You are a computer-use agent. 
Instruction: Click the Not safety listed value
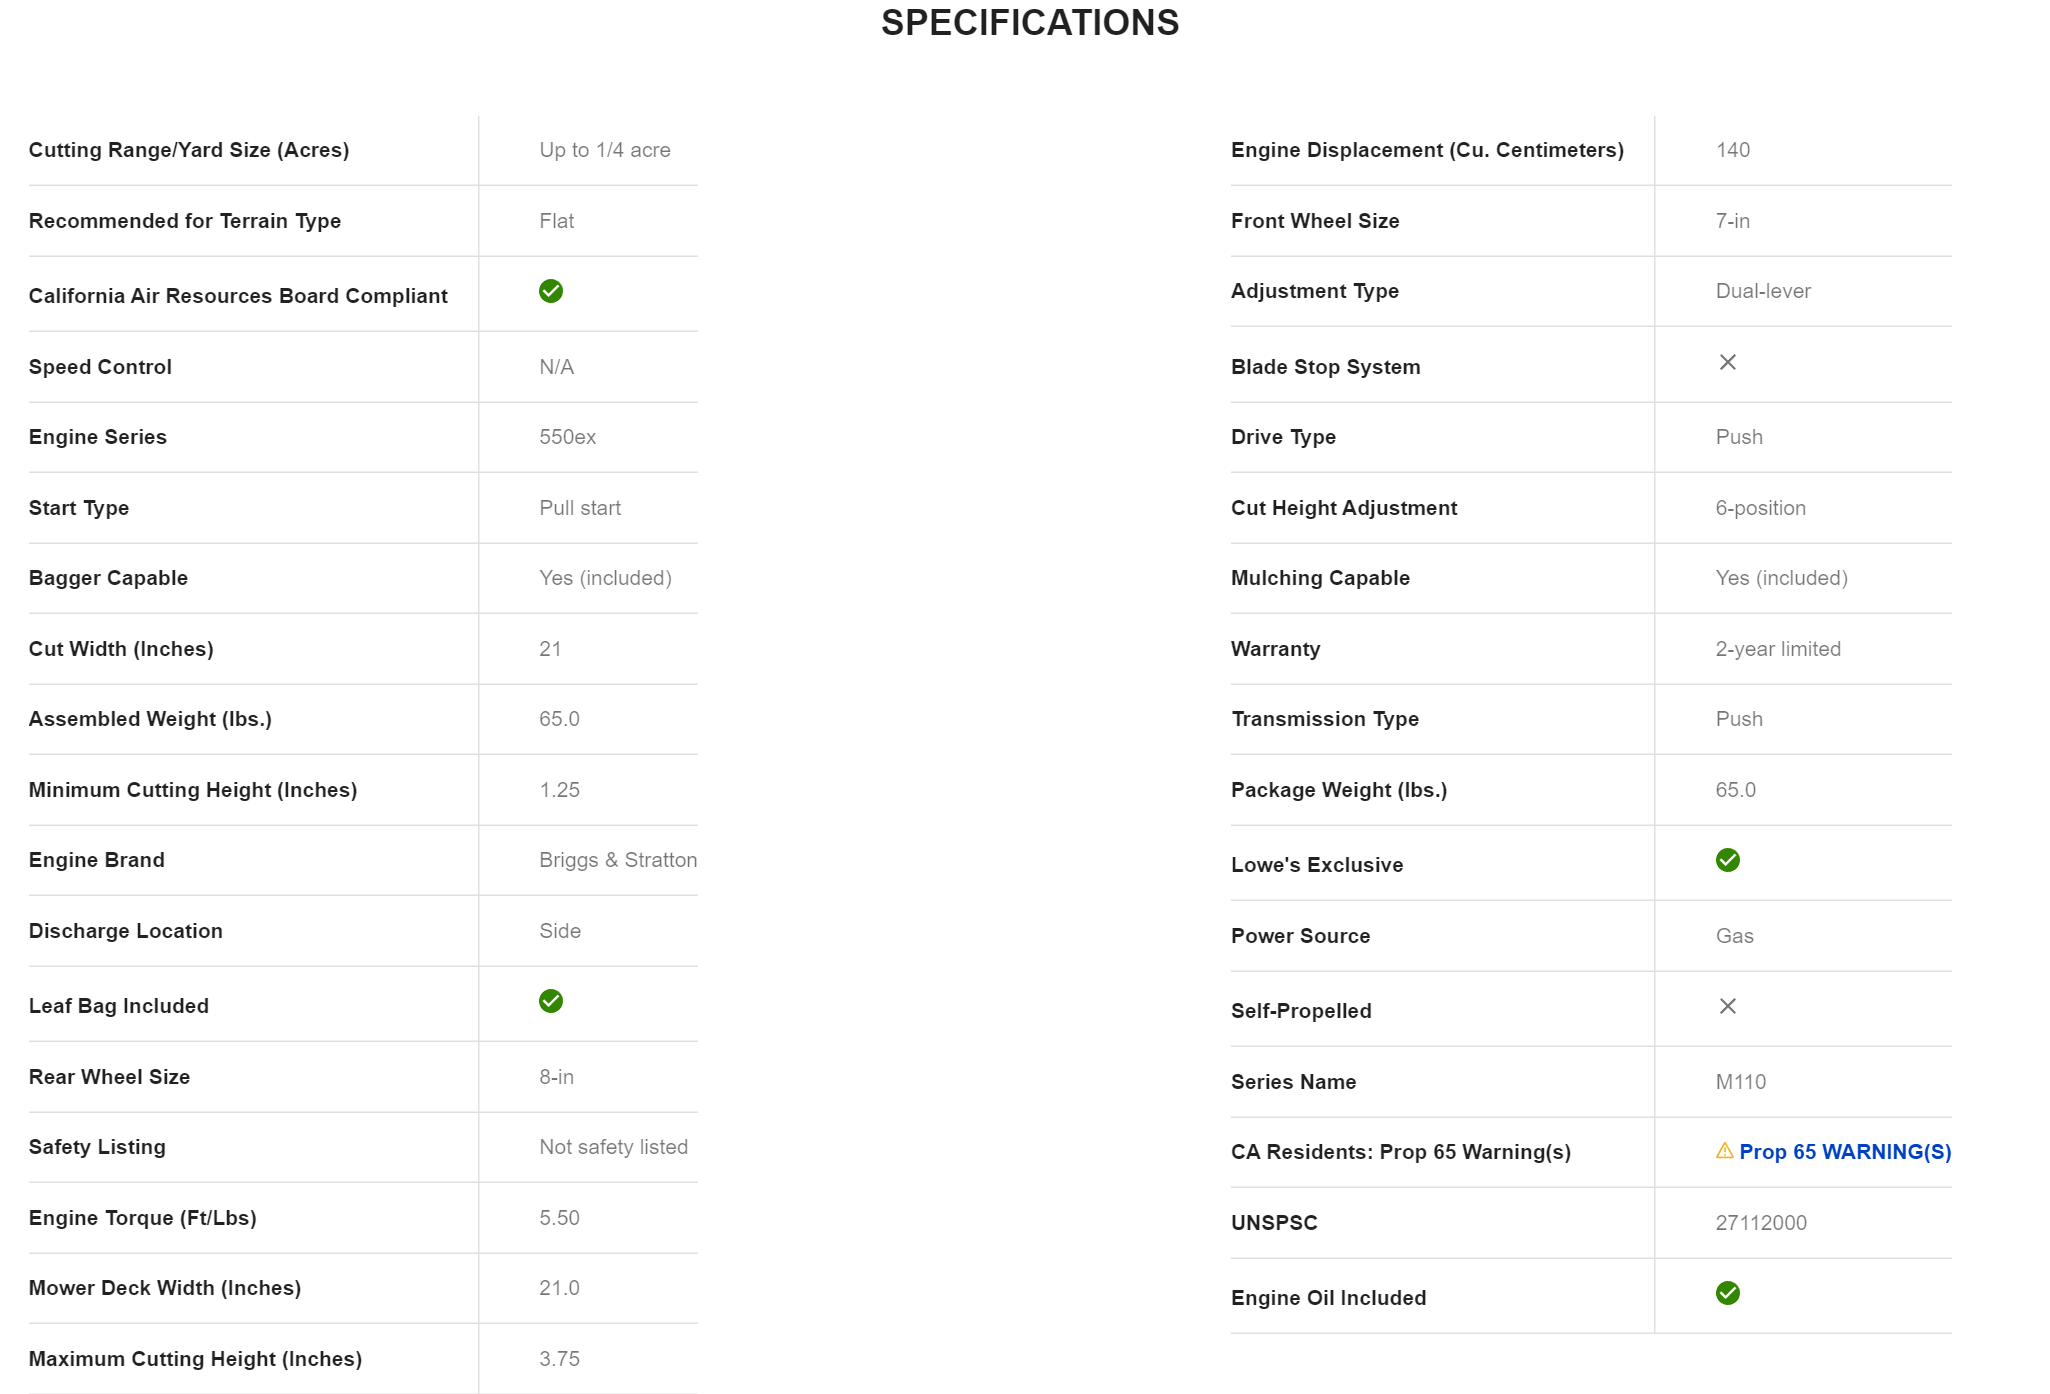[x=613, y=1147]
